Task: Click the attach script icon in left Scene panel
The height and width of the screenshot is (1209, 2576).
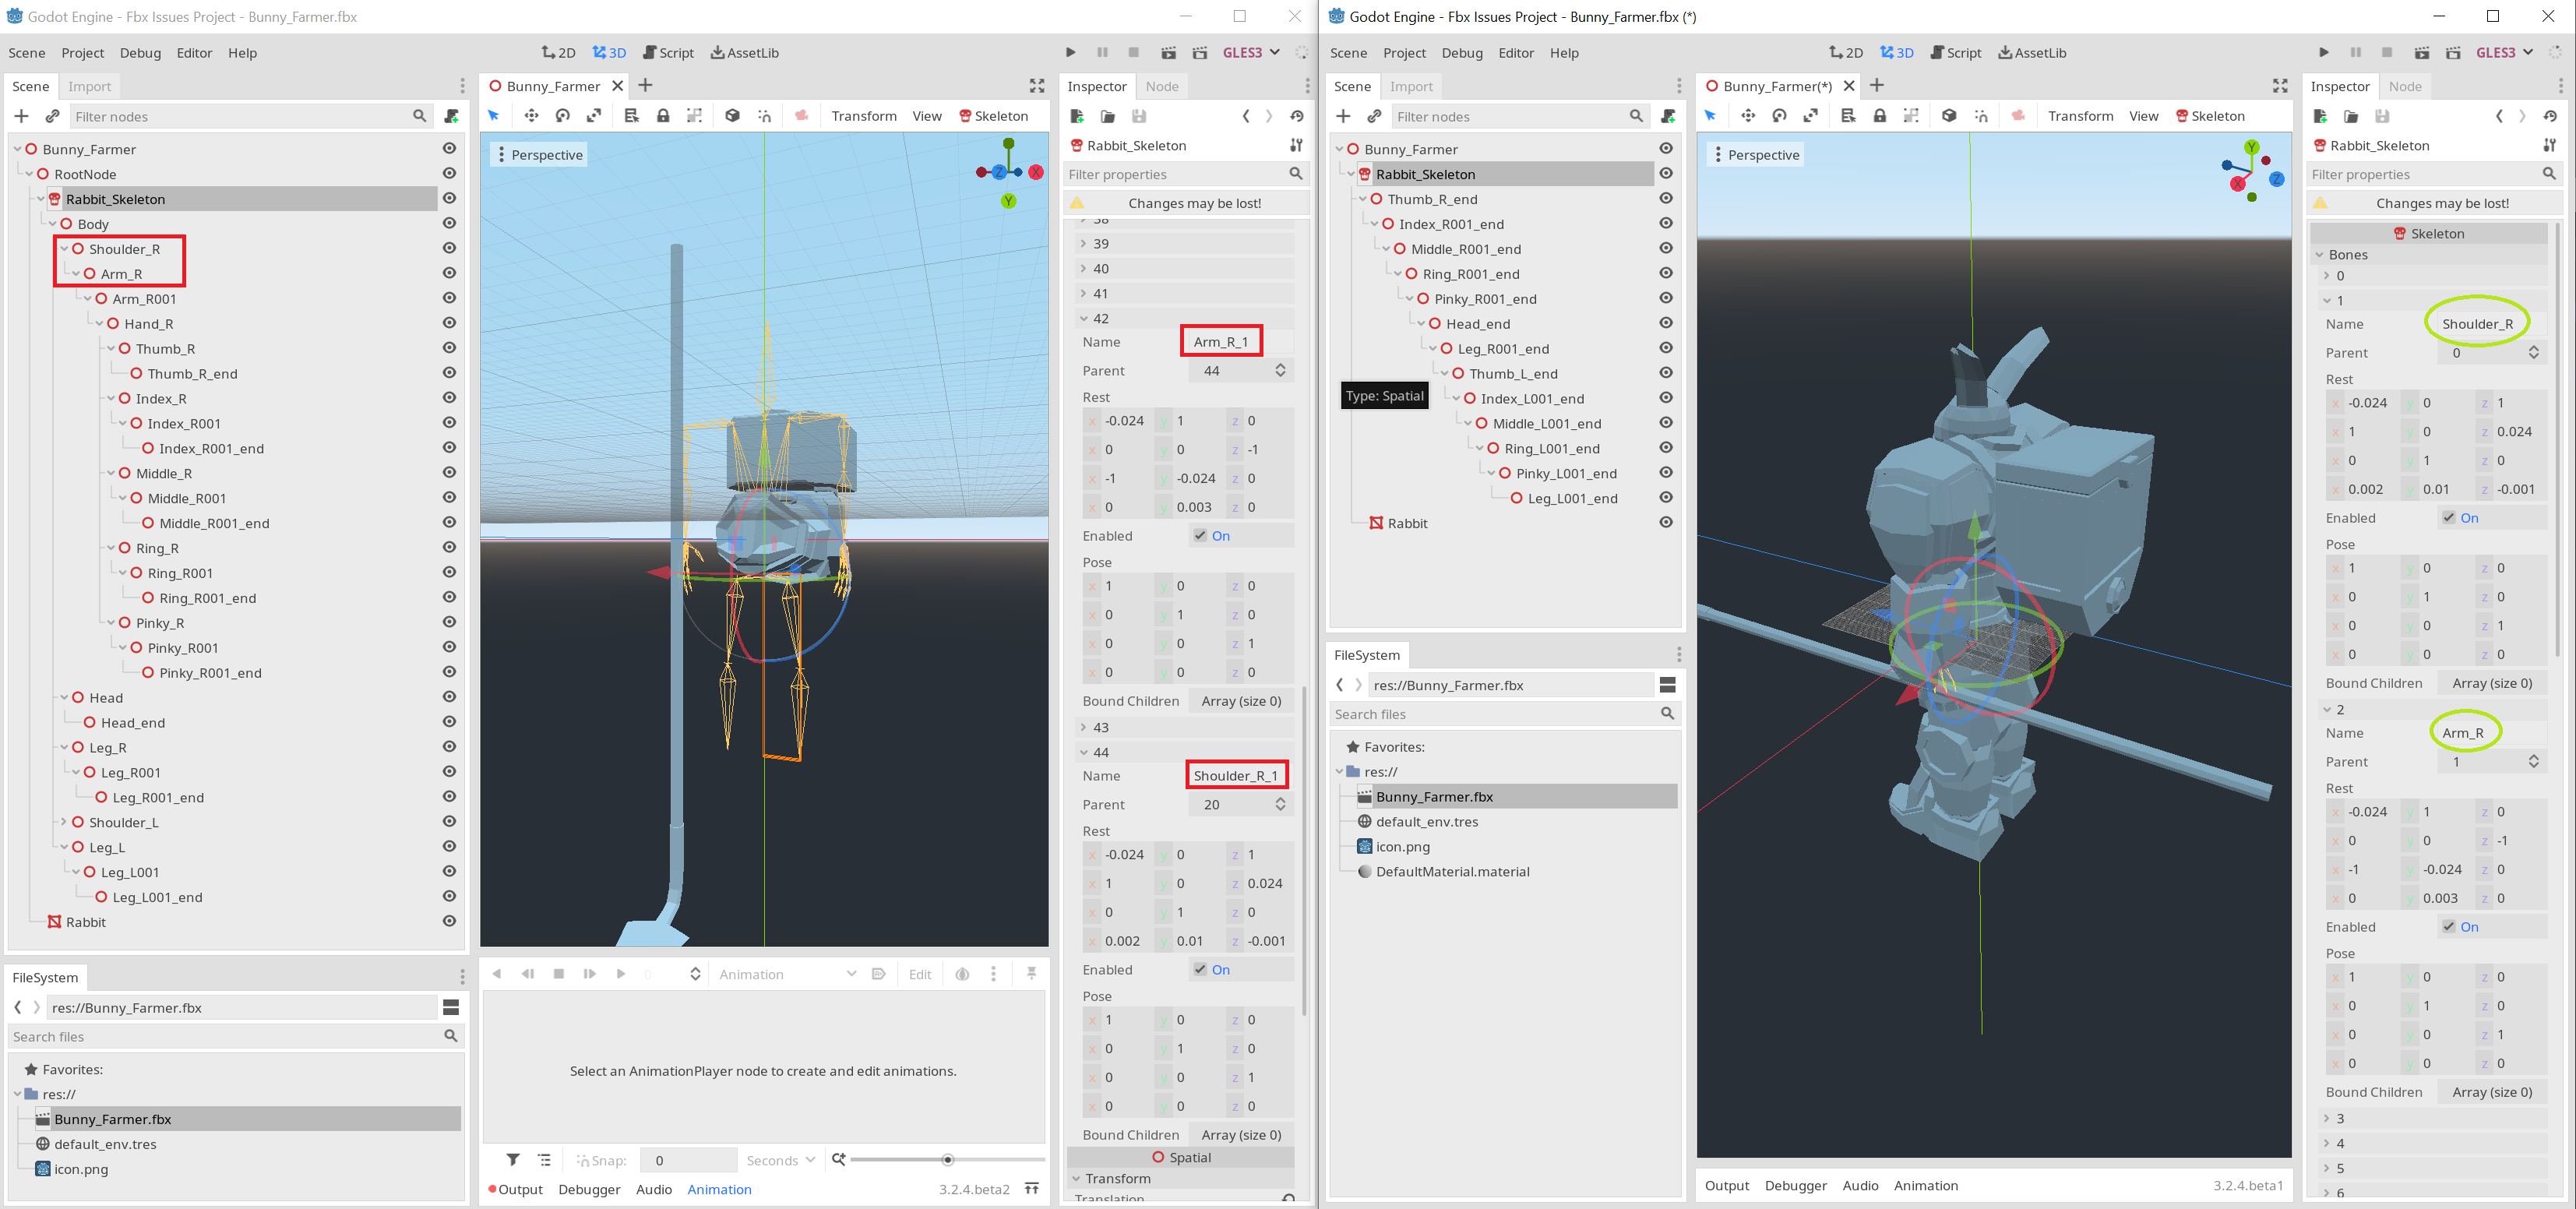Action: 451,116
